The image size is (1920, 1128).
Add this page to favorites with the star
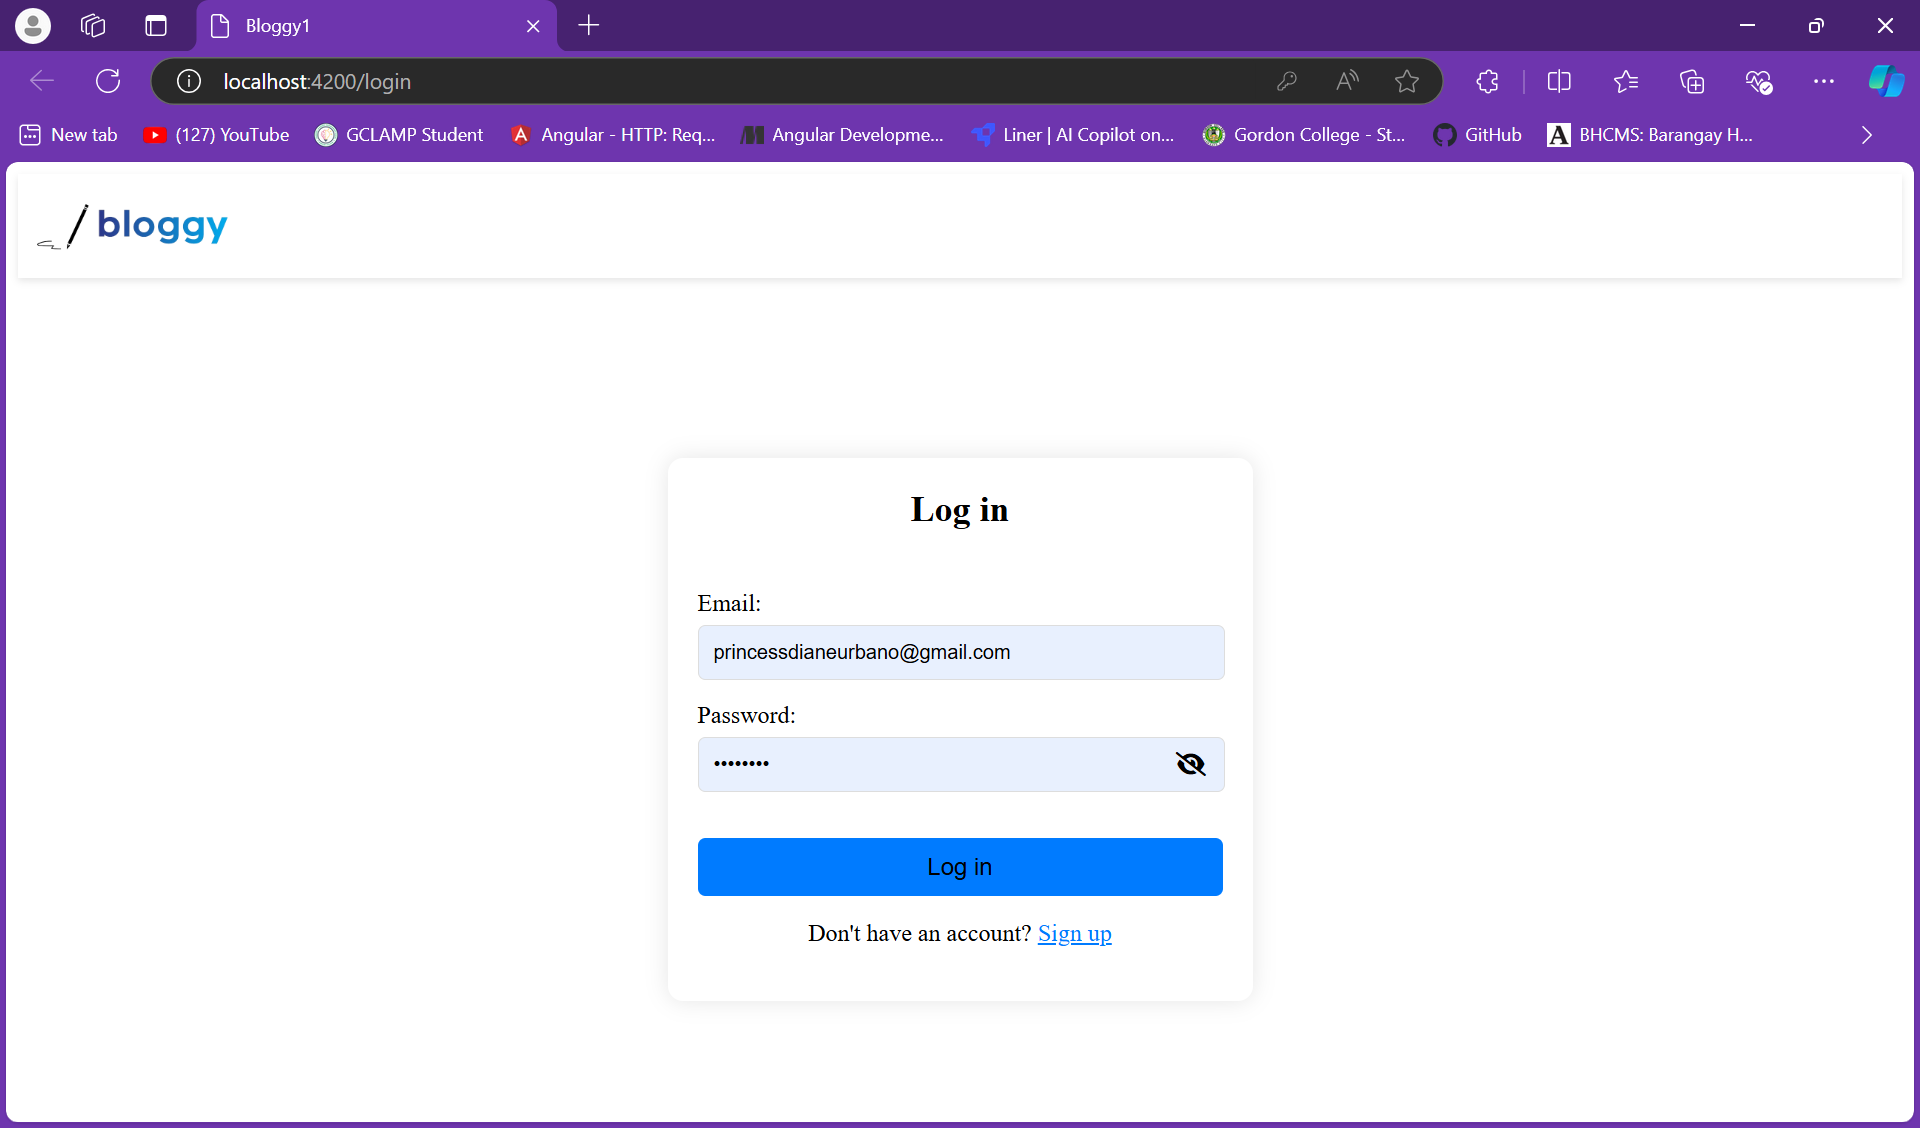click(1407, 81)
